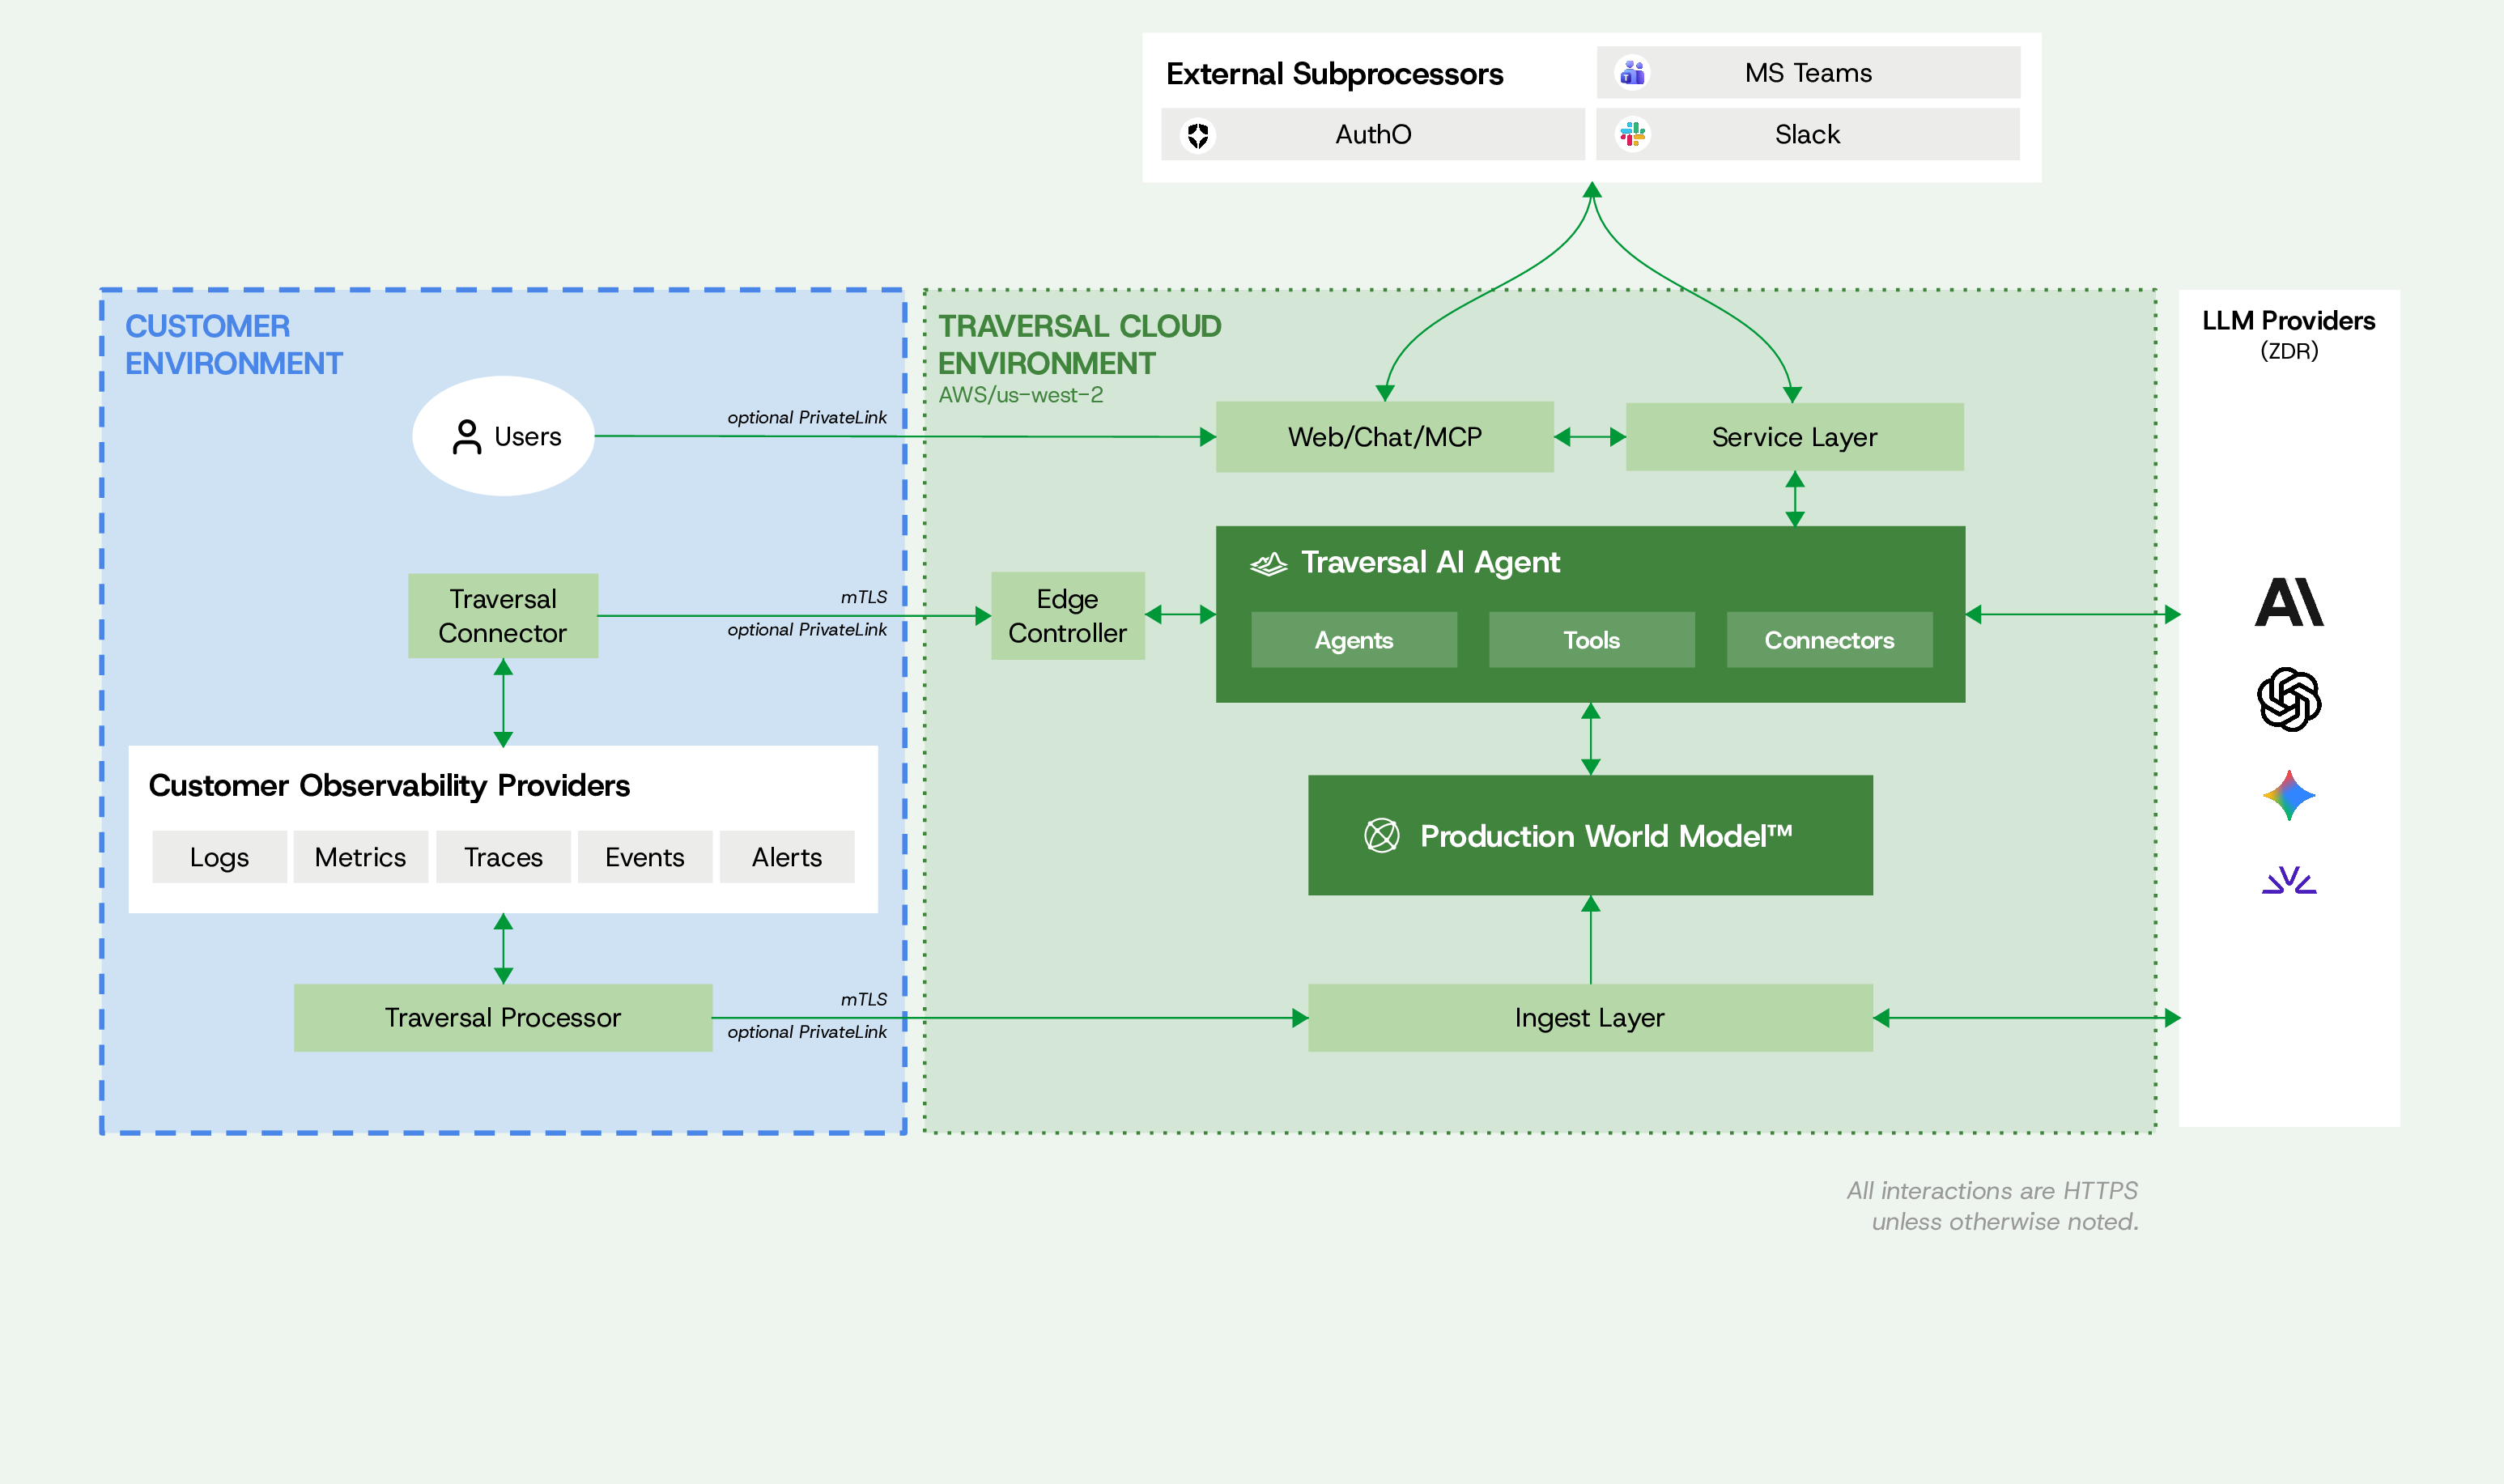2504x1484 pixels.
Task: Click the Traversal Processor block
Action: [x=502, y=1017]
